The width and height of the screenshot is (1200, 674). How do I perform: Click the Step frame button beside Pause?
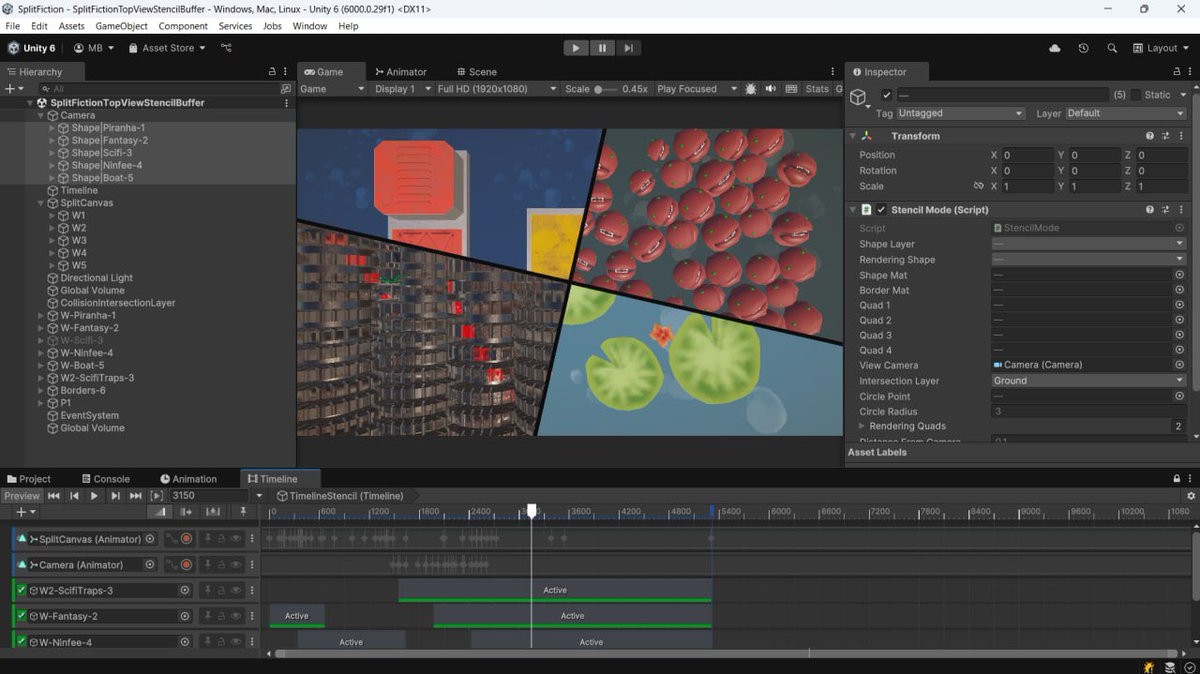628,48
